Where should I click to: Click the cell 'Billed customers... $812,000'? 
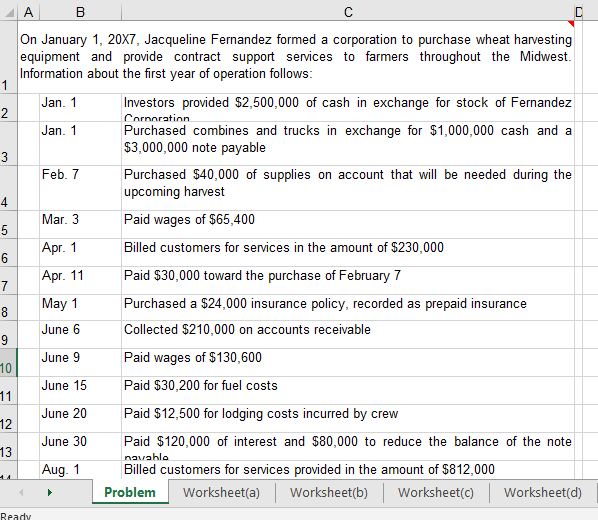coord(348,470)
